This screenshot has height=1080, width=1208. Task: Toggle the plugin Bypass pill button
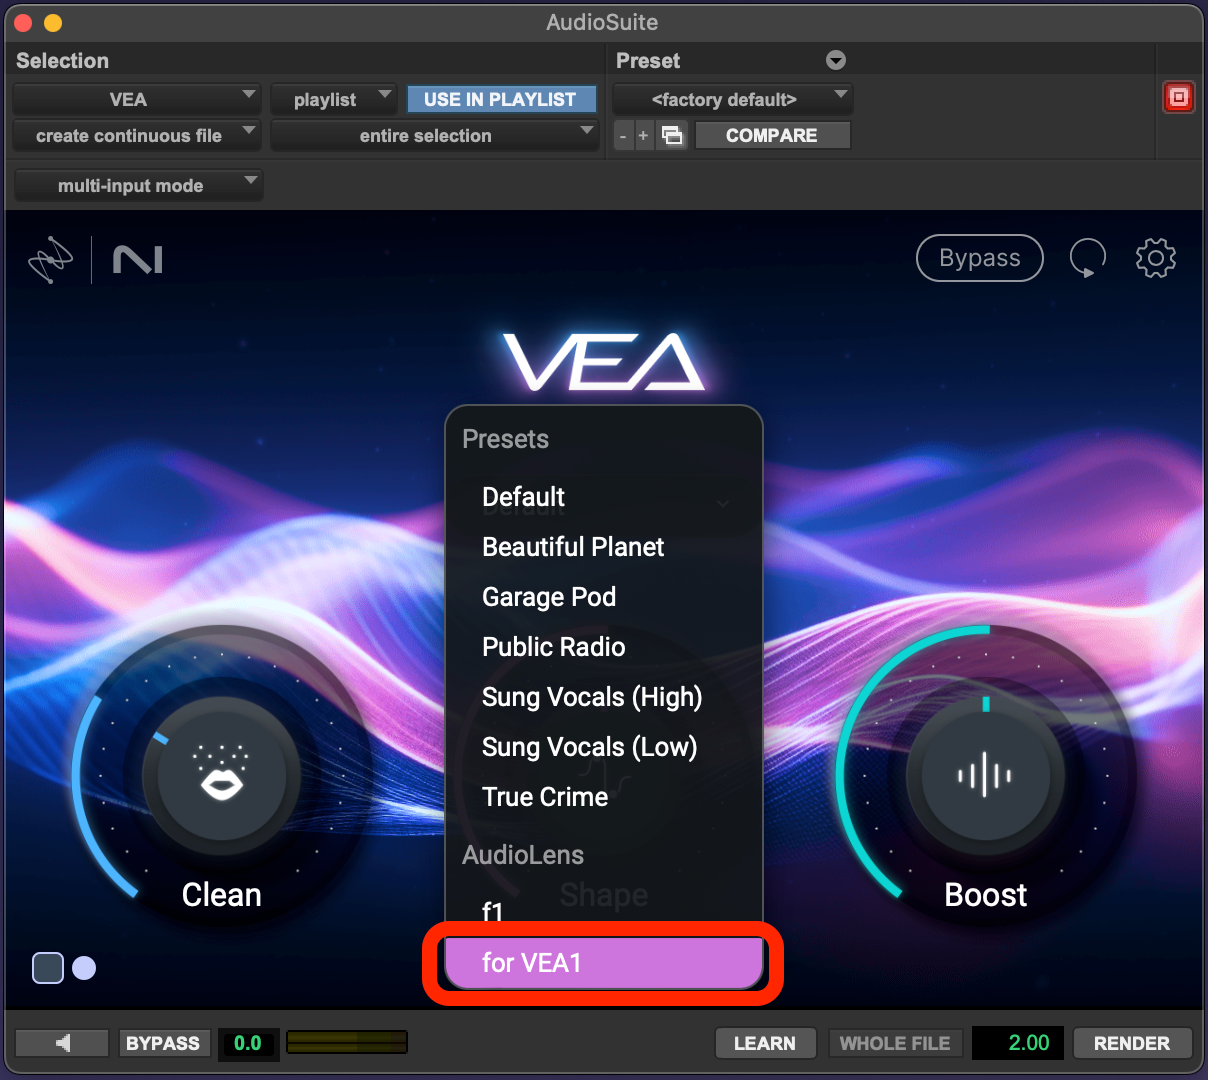click(x=979, y=258)
